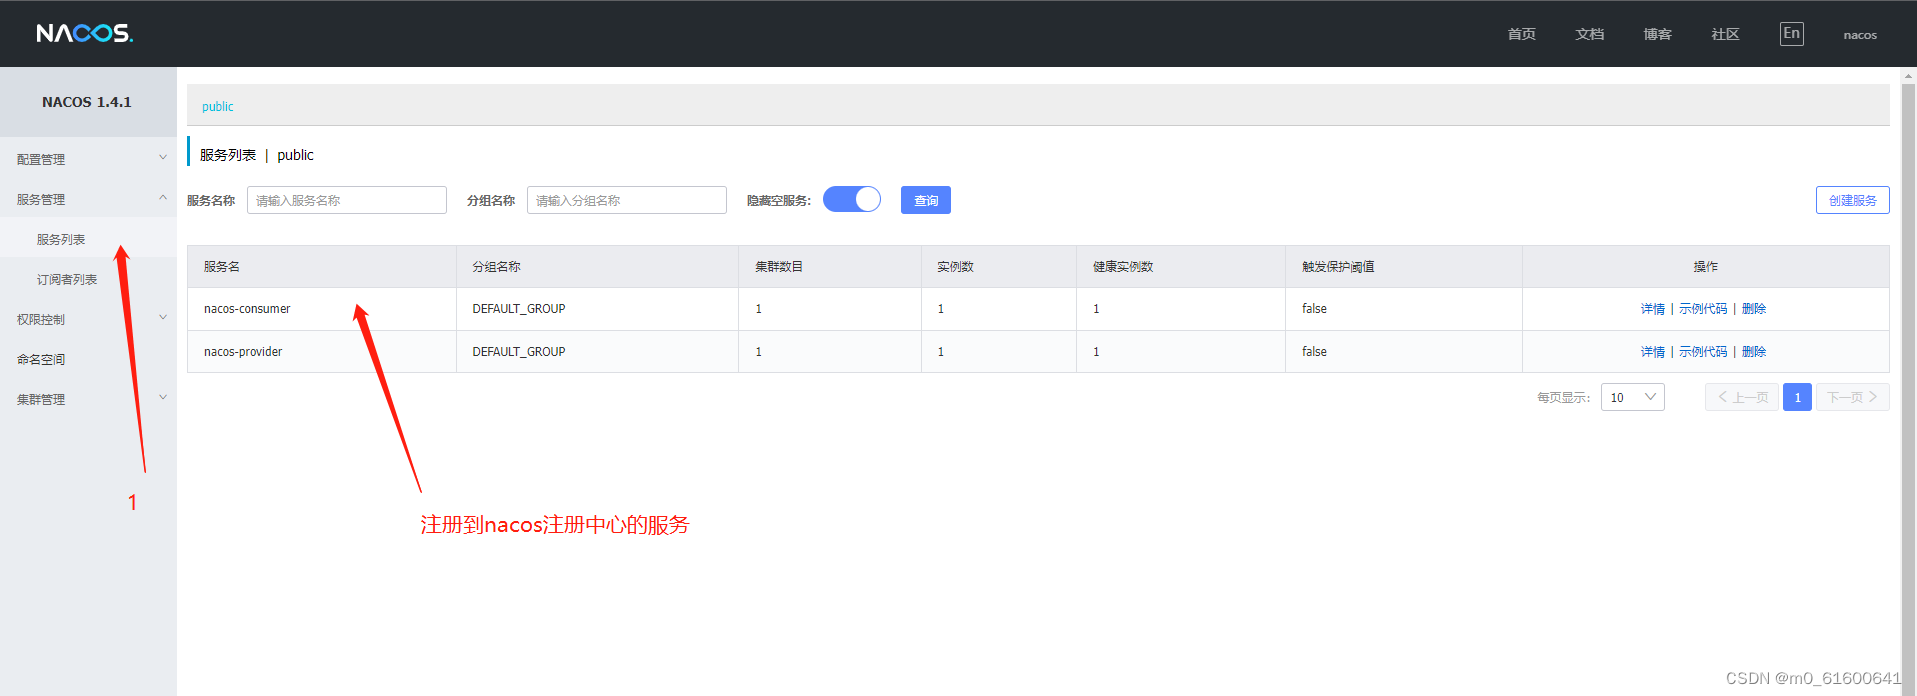The width and height of the screenshot is (1917, 696).
Task: Click 删除 for nacos-provider
Action: coord(1753,352)
